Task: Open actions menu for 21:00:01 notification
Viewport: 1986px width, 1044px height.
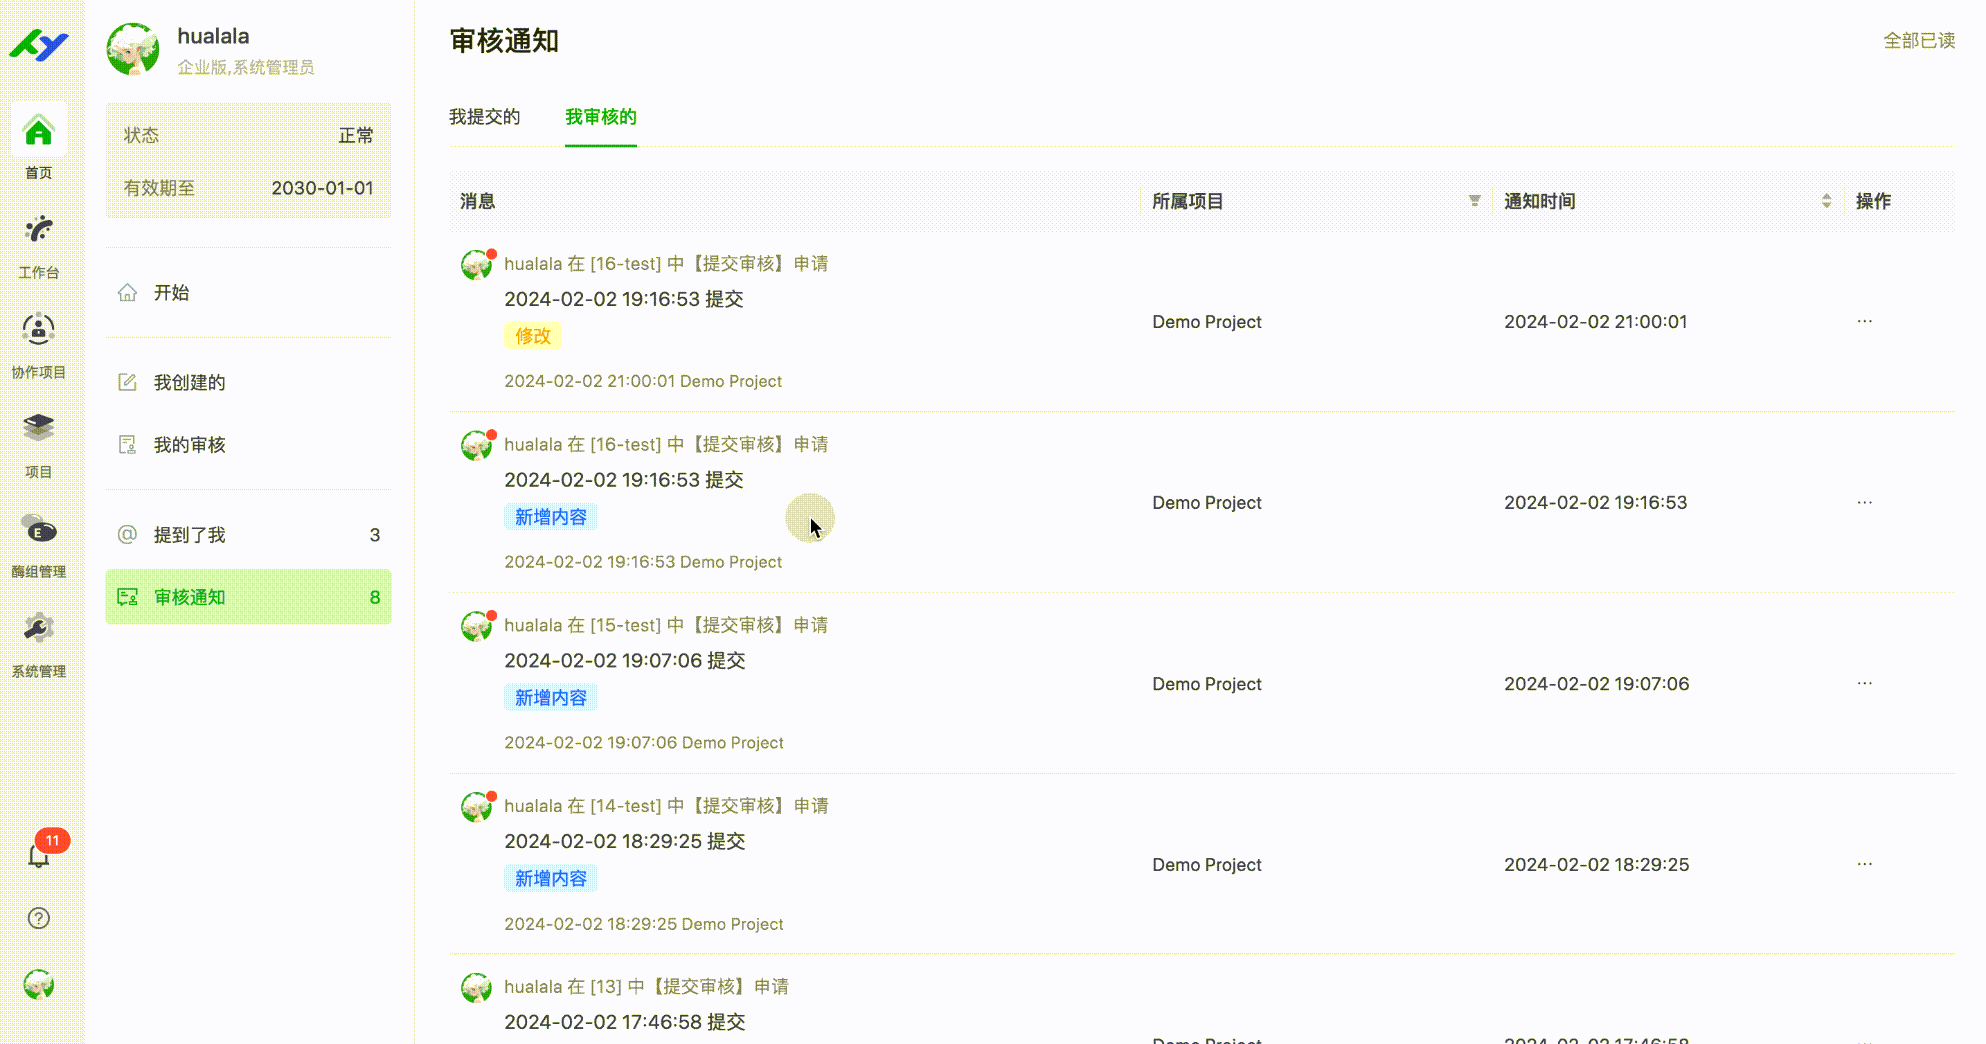Action: tap(1864, 322)
